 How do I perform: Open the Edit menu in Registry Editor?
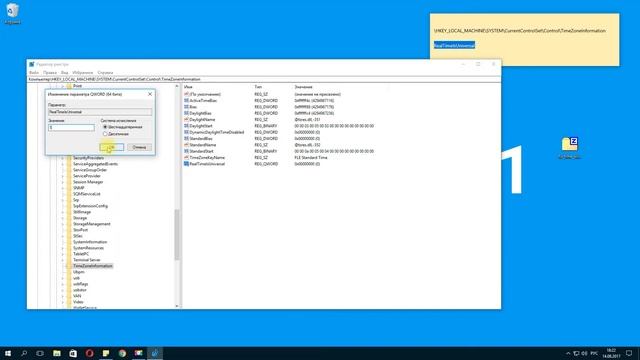click(50, 73)
